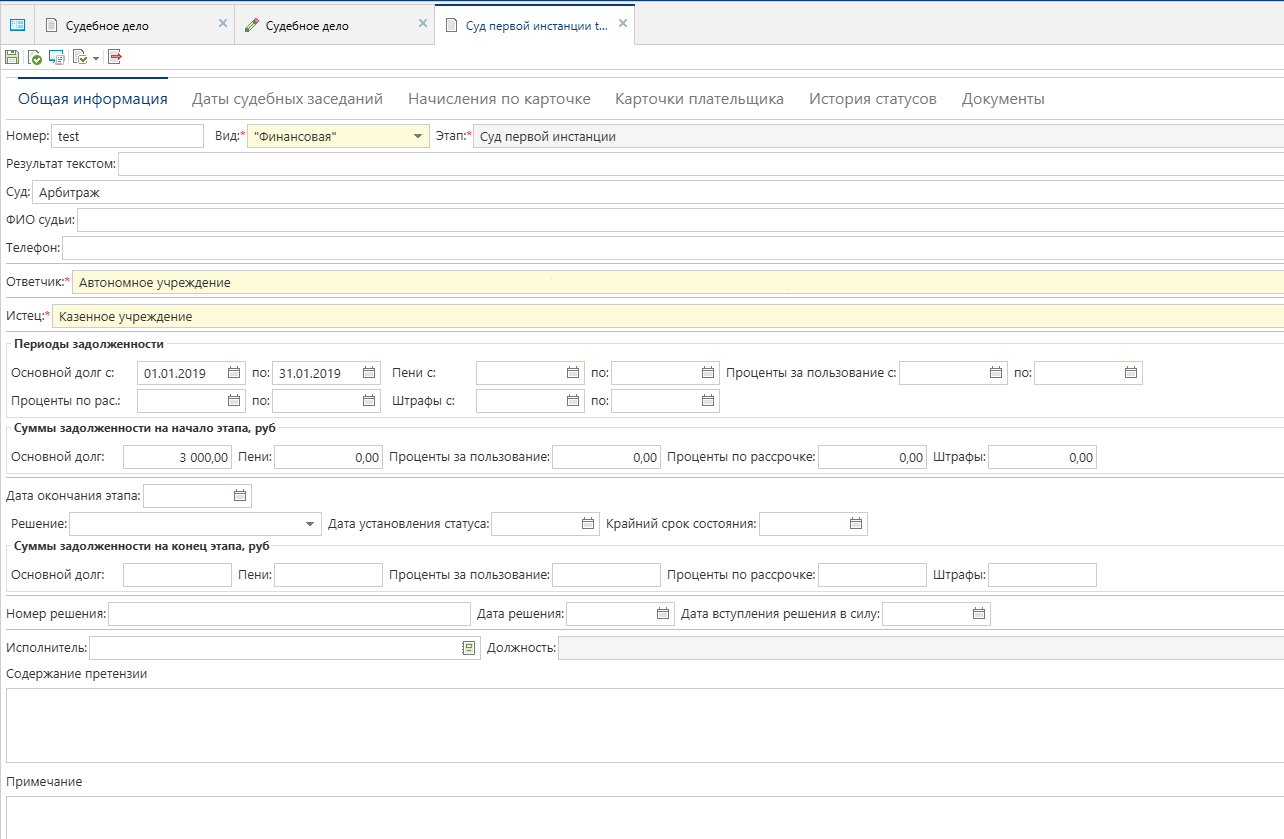This screenshot has height=839, width=1284.
Task: Open calendar of the Проценты по рас. field
Action: [x=234, y=401]
